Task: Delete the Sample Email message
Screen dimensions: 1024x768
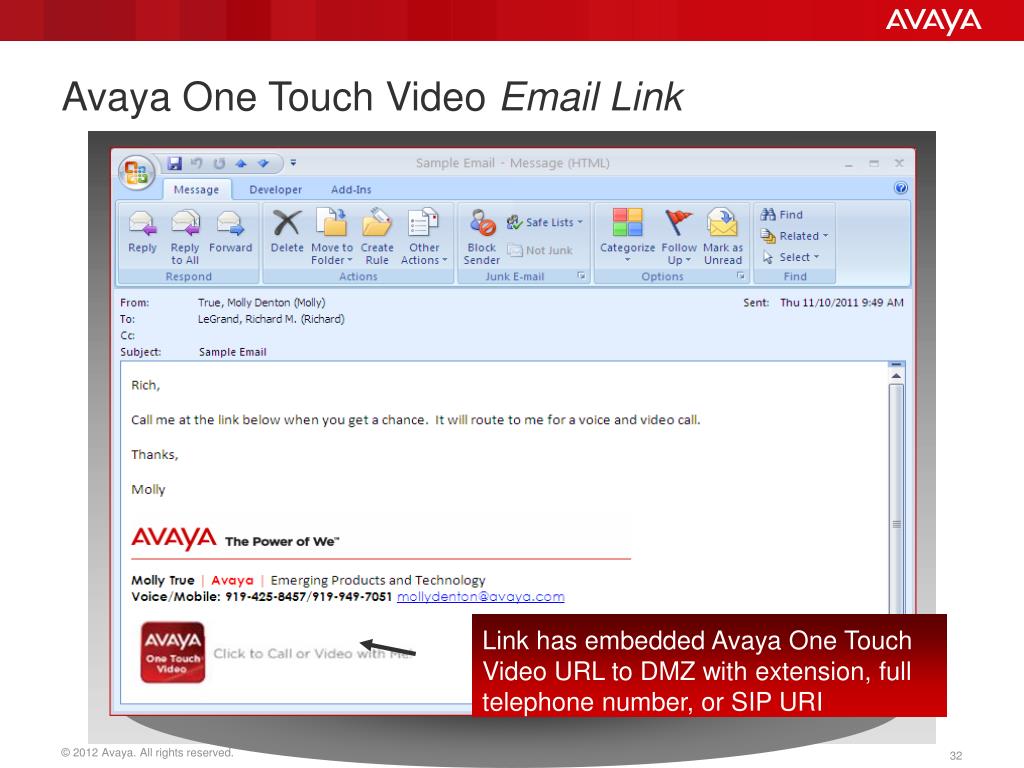Action: pos(287,231)
